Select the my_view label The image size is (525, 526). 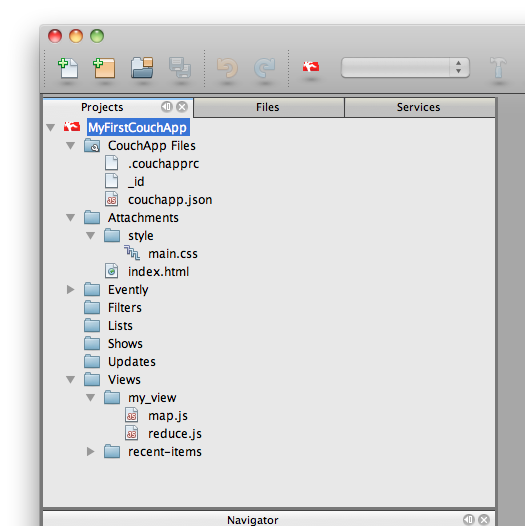[152, 398]
